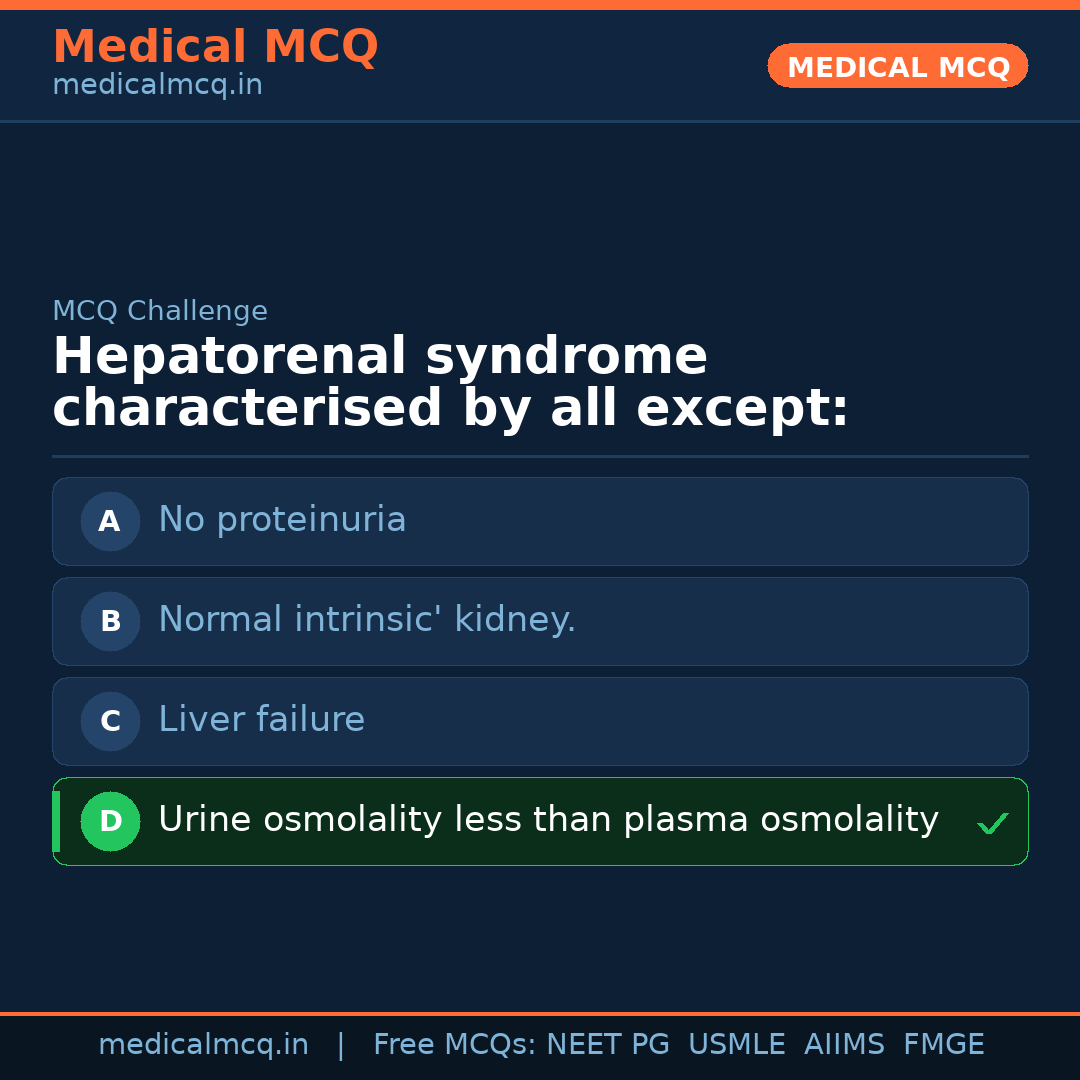Click the green D letter circle

click(110, 821)
